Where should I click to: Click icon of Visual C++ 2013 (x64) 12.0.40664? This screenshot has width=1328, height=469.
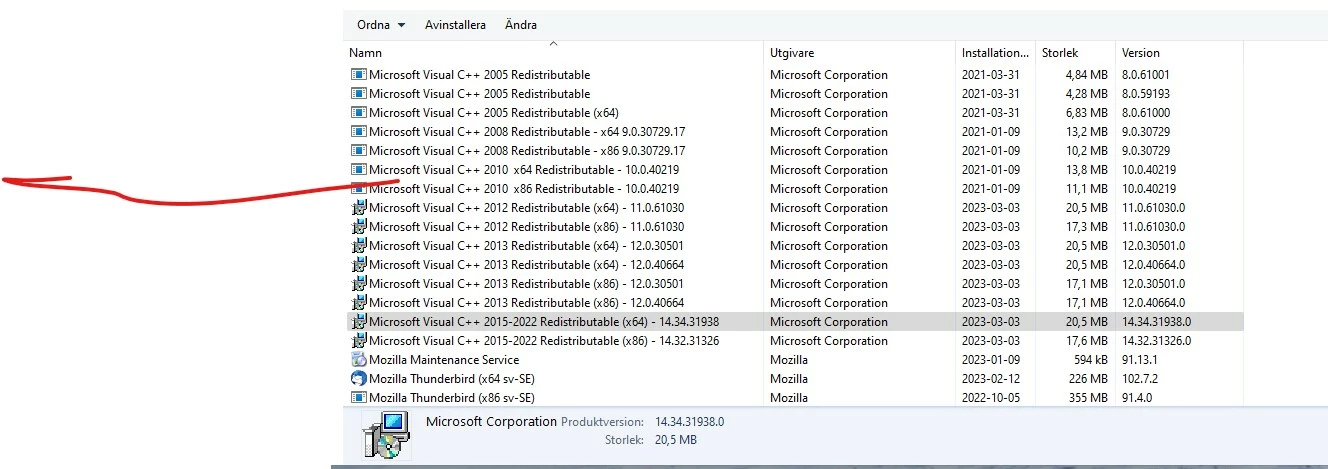coord(359,265)
